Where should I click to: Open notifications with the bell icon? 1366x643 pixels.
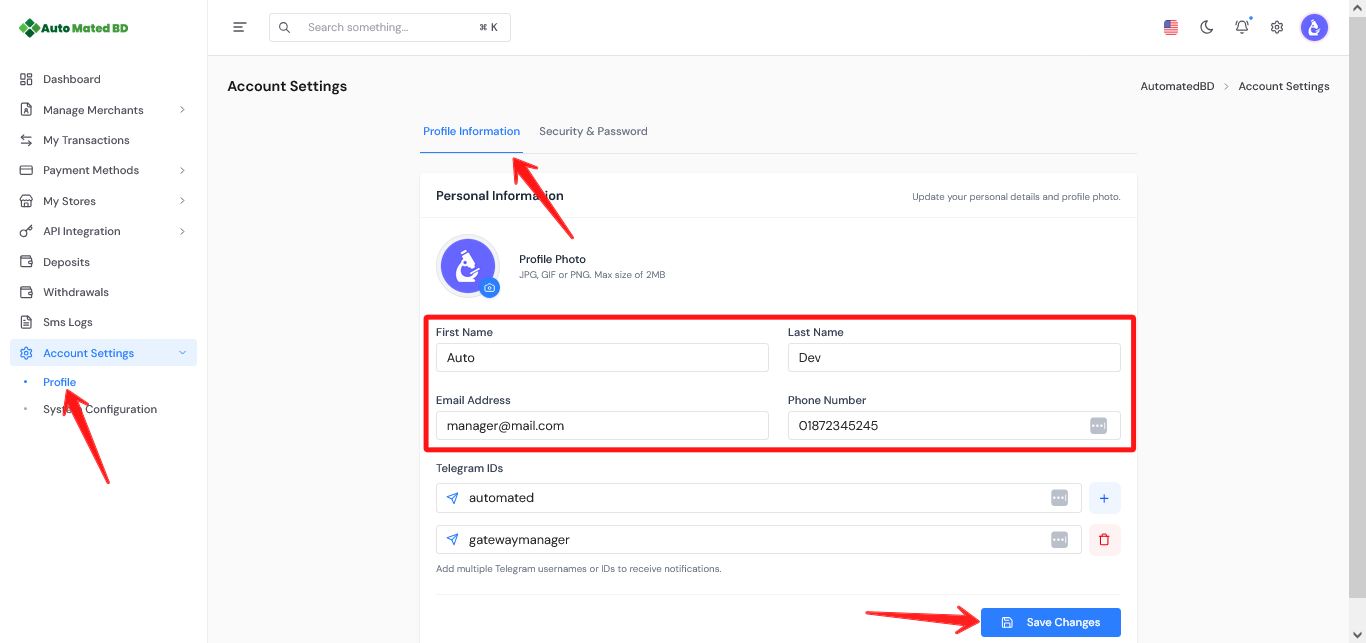click(1241, 27)
